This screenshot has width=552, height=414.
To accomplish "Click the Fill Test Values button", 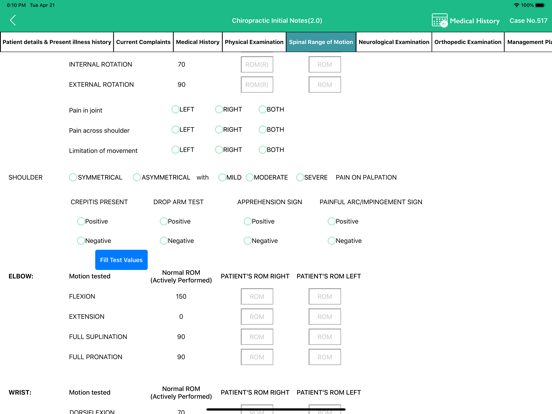I will 121,260.
